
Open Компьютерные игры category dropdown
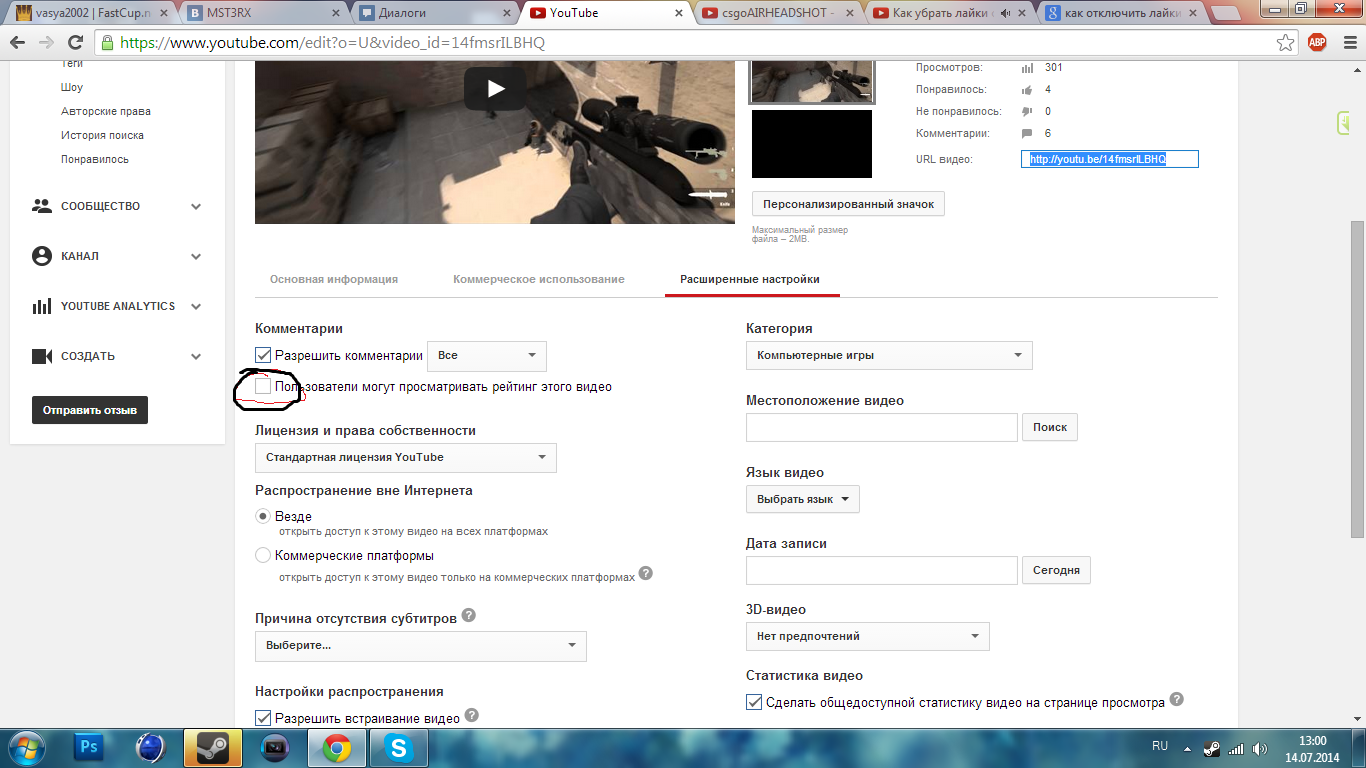pos(889,355)
